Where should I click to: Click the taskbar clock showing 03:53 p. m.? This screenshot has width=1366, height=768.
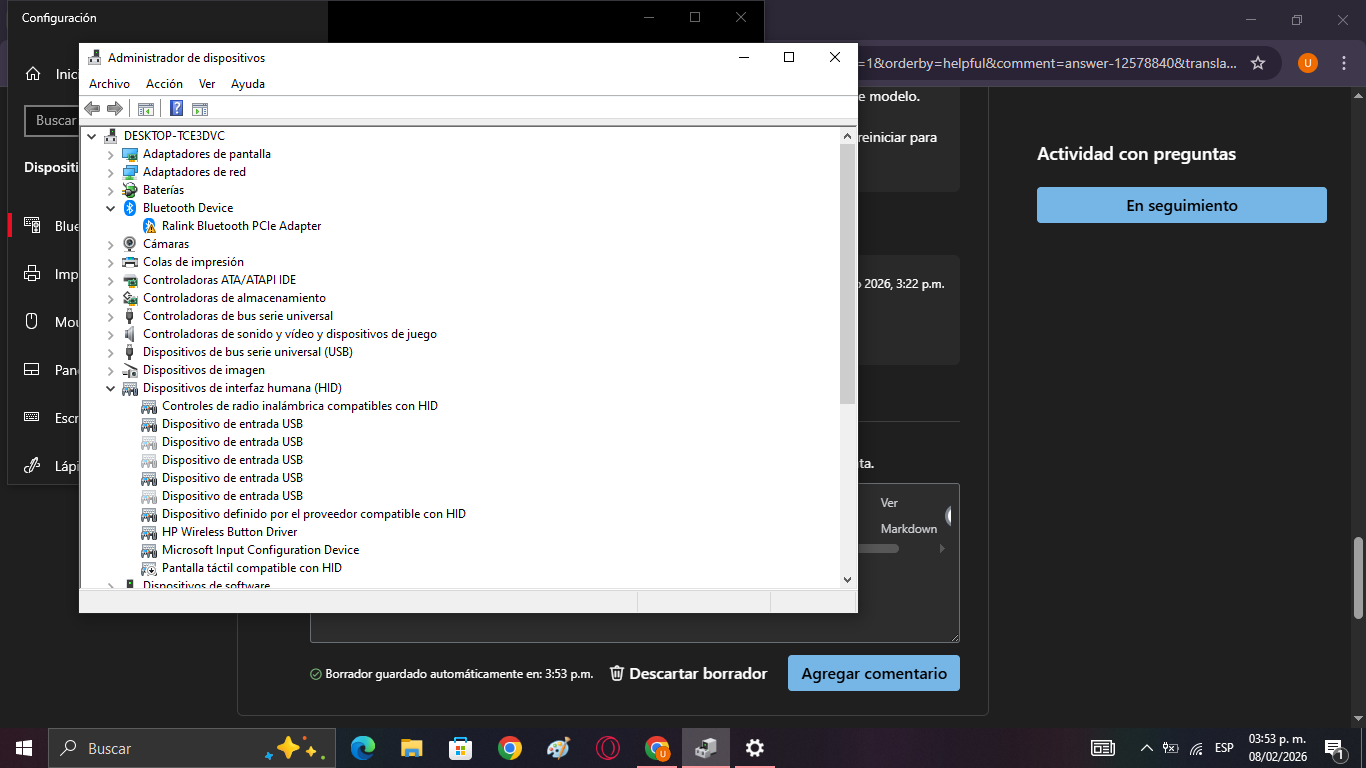(x=1278, y=748)
